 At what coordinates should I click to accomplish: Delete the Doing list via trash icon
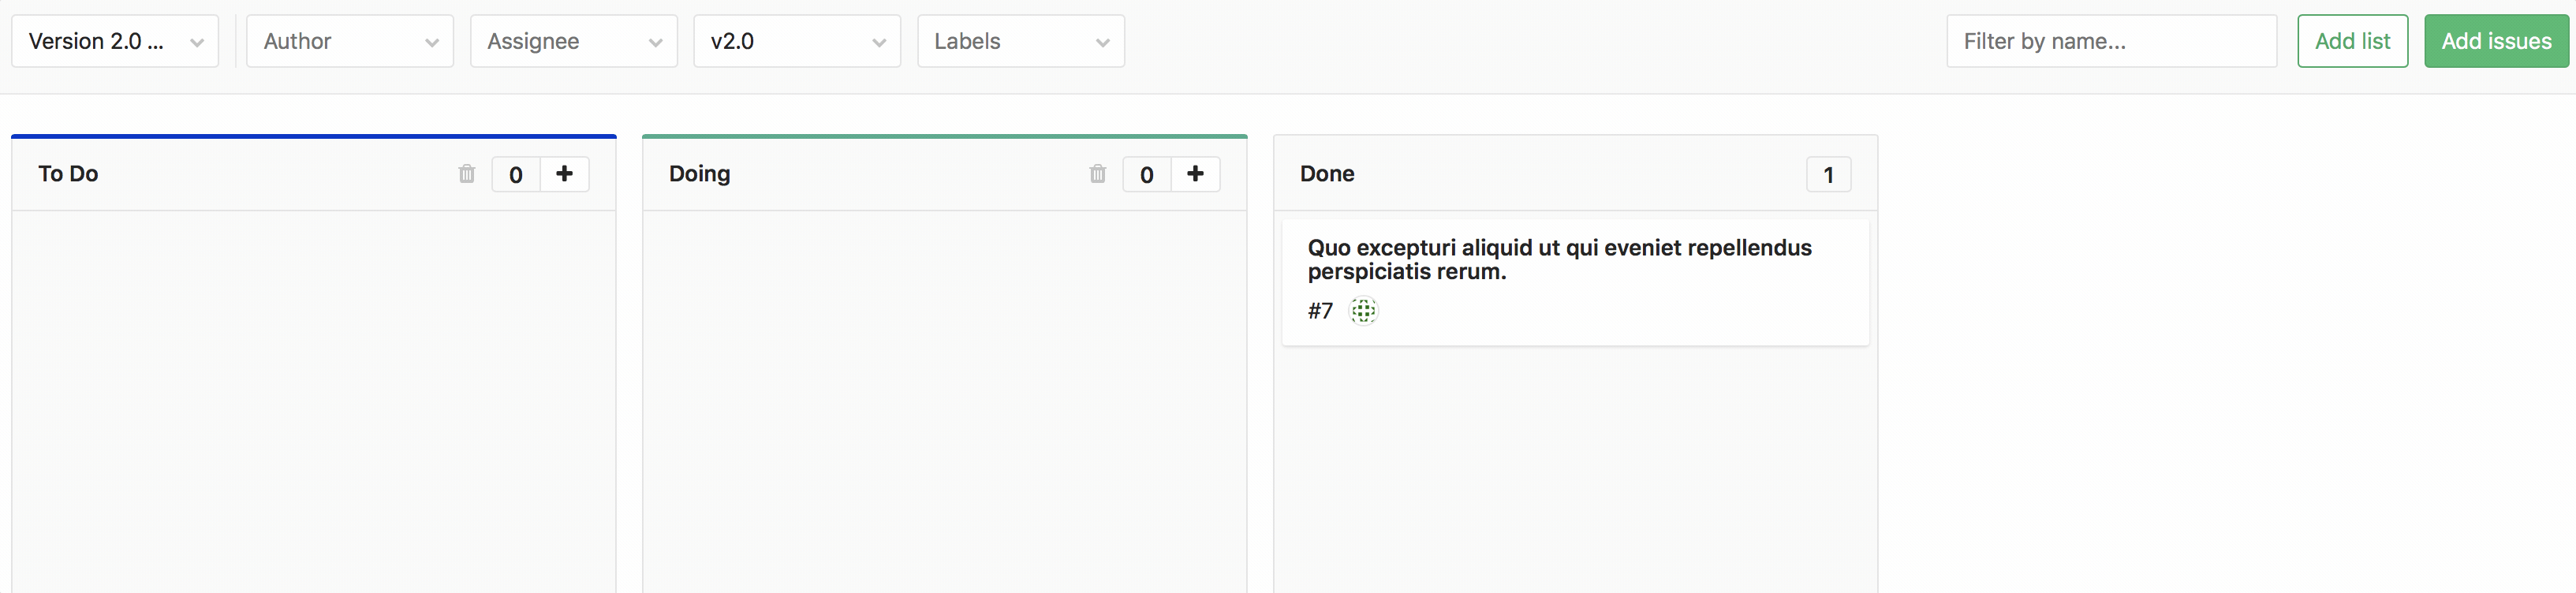[1097, 174]
